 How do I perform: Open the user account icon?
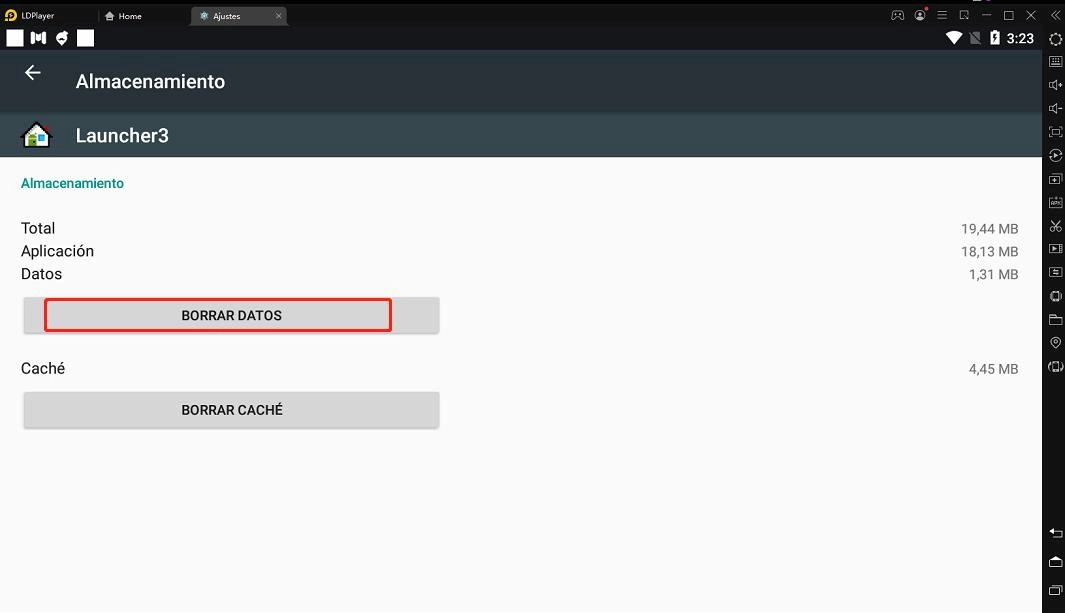[920, 15]
